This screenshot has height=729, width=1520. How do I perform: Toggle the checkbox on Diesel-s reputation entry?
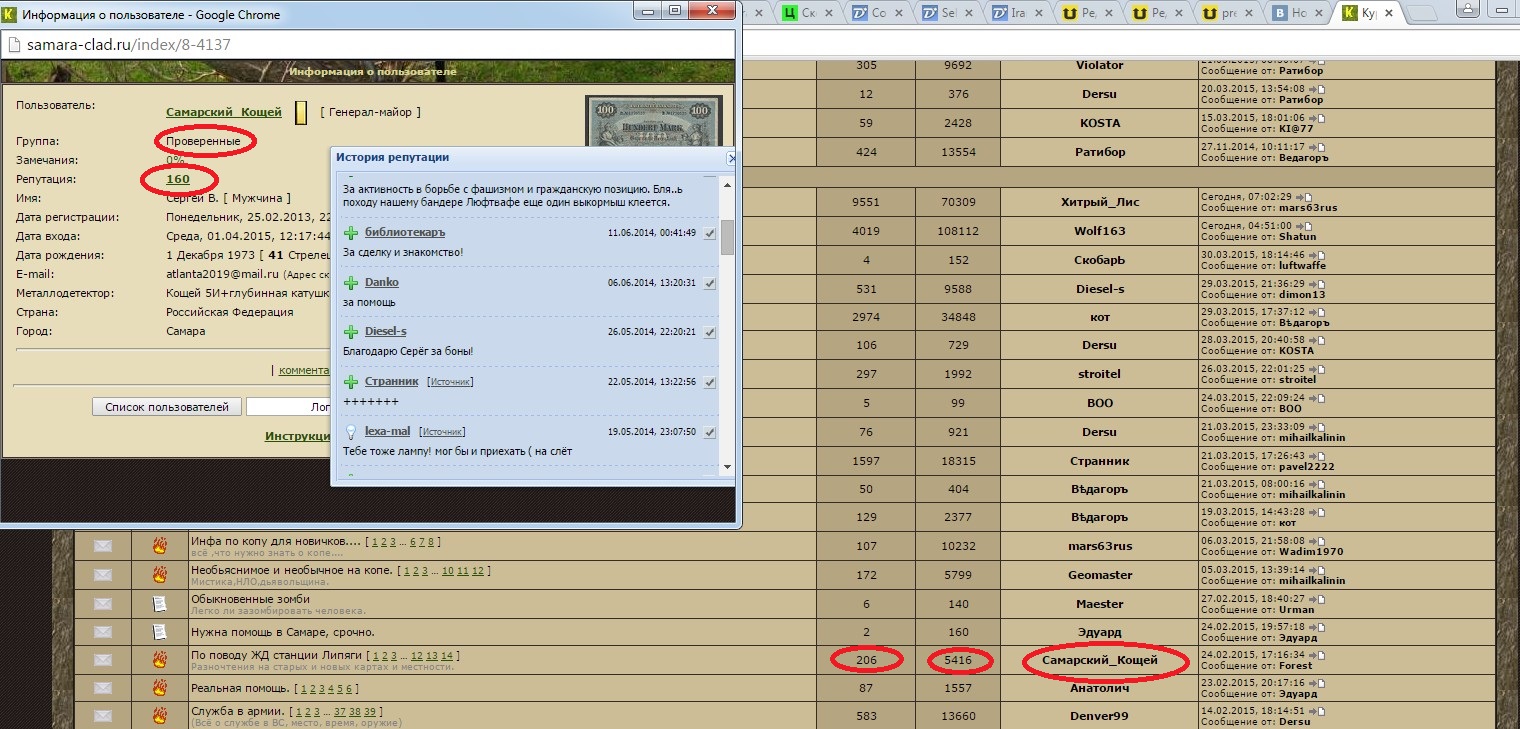709,332
